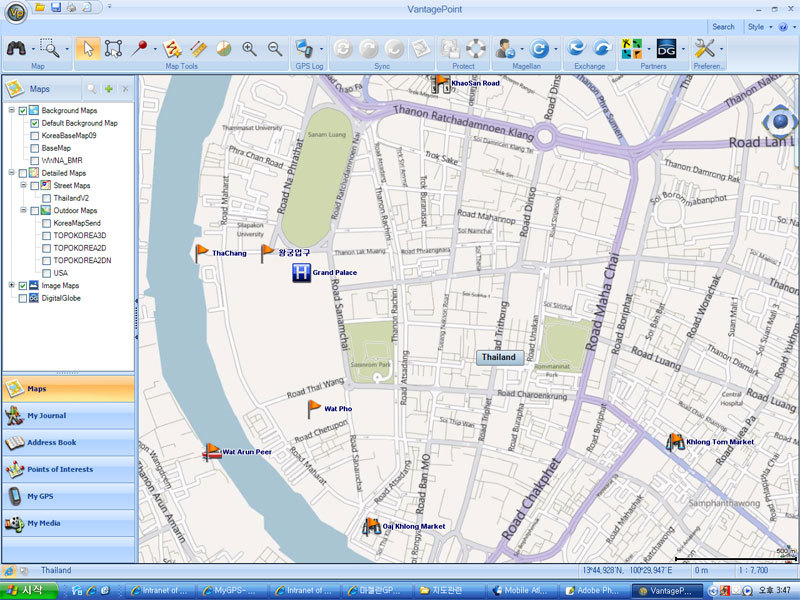Check the KoreaBaseMap09 checkbox
The height and width of the screenshot is (600, 800).
(x=35, y=136)
